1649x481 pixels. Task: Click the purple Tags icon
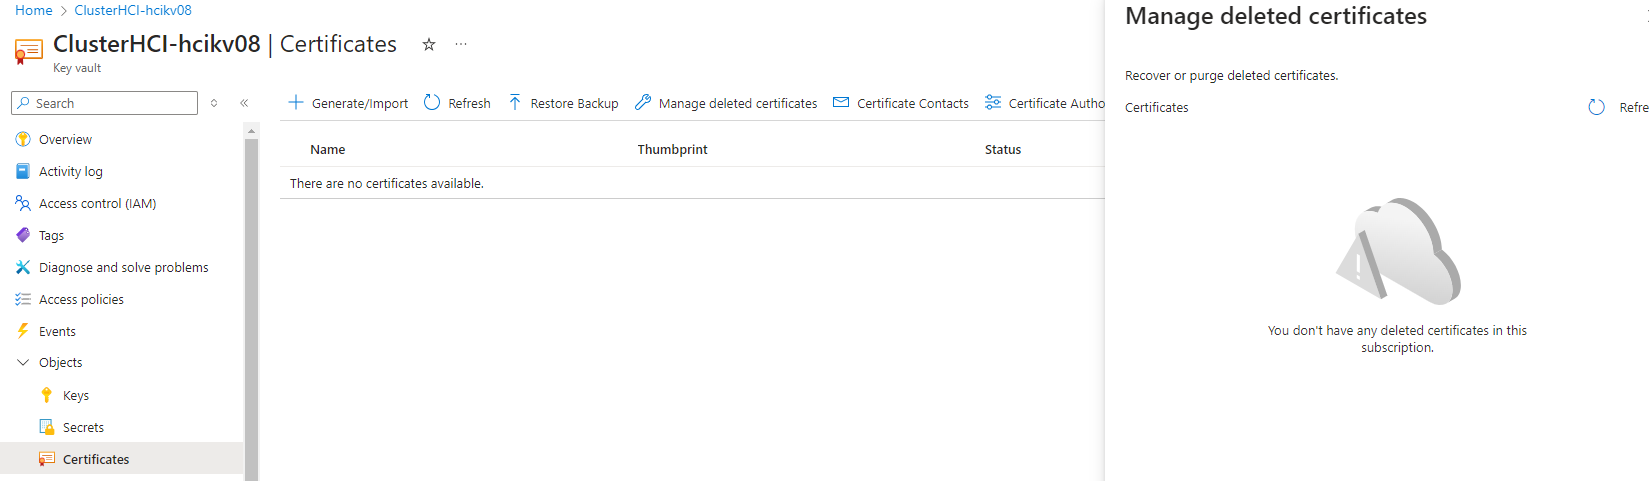pos(23,235)
